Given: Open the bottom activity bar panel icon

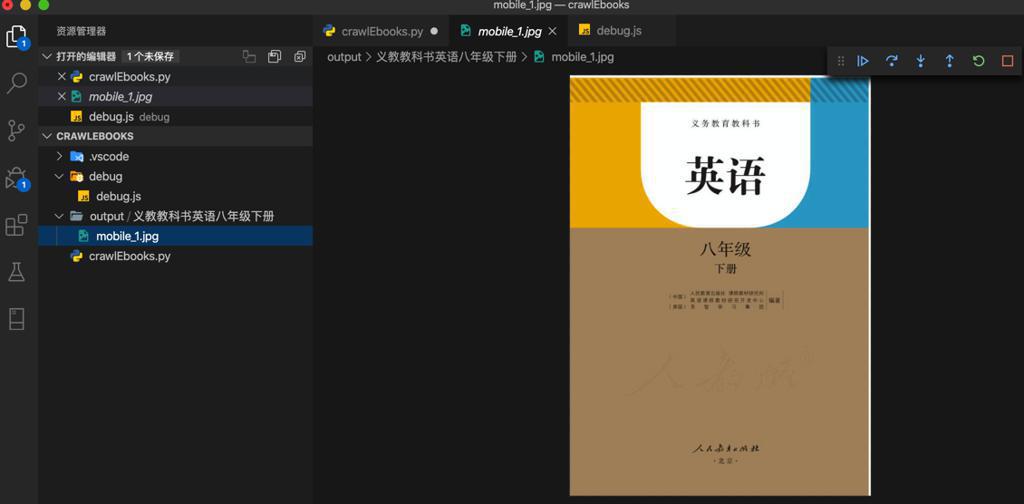Looking at the screenshot, I should pyautogui.click(x=16, y=319).
